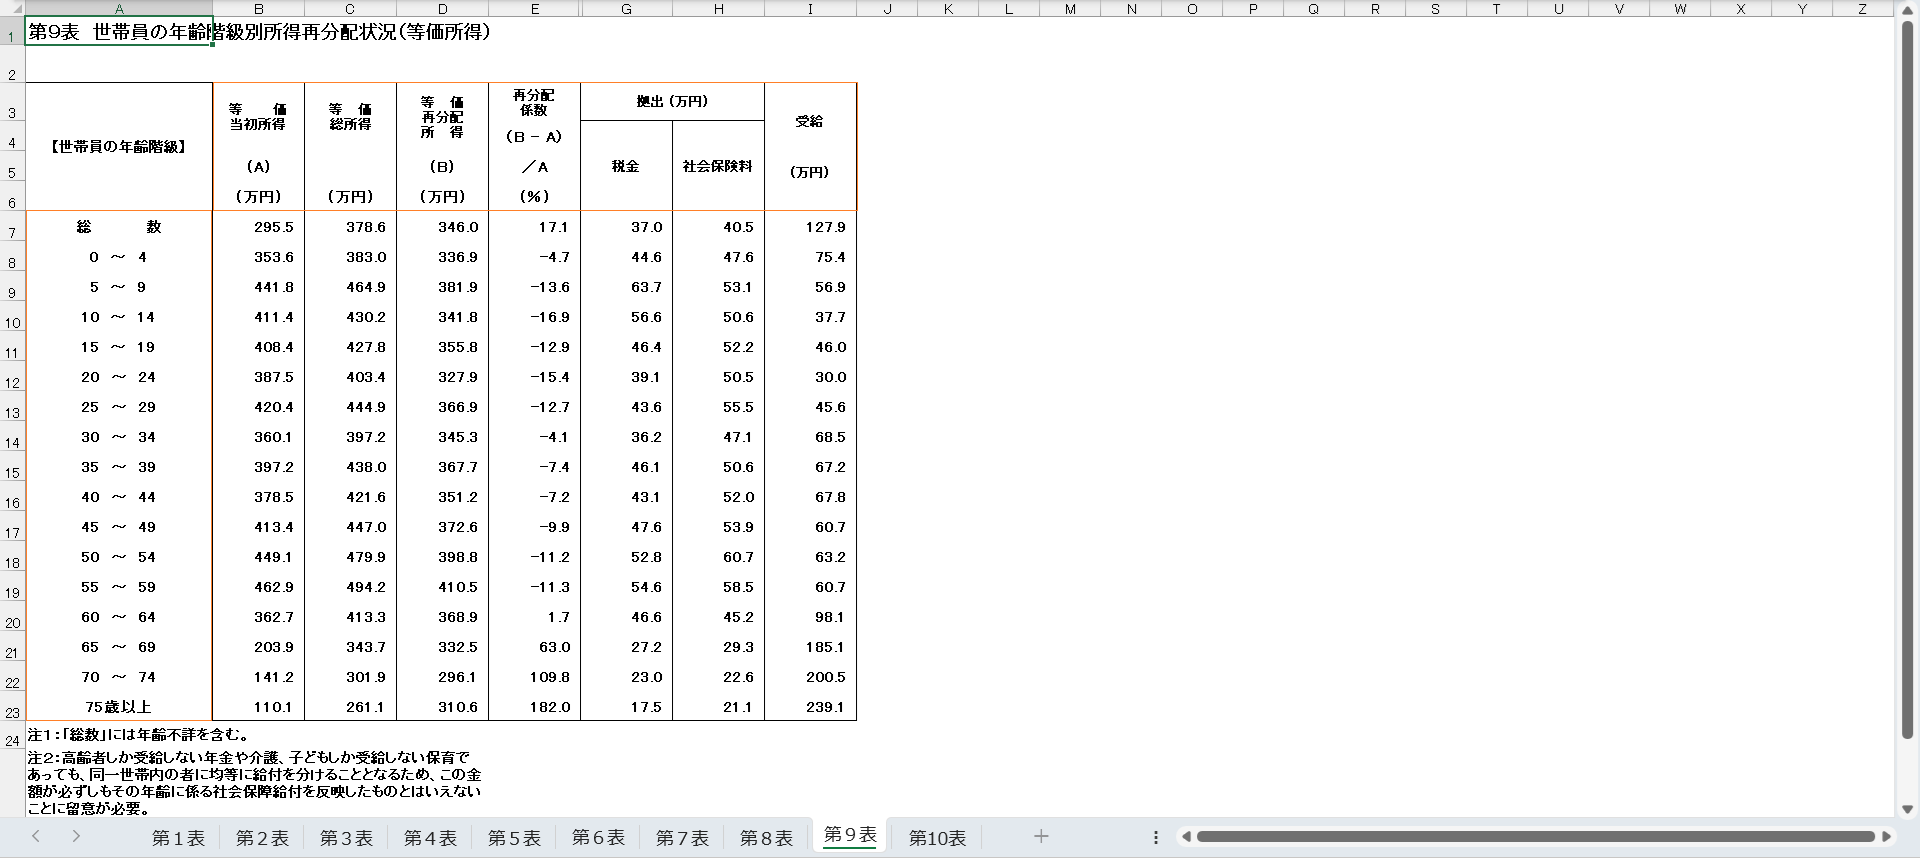1920x858 pixels.
Task: Click the horizontal scrollbar thumb
Action: [1535, 837]
